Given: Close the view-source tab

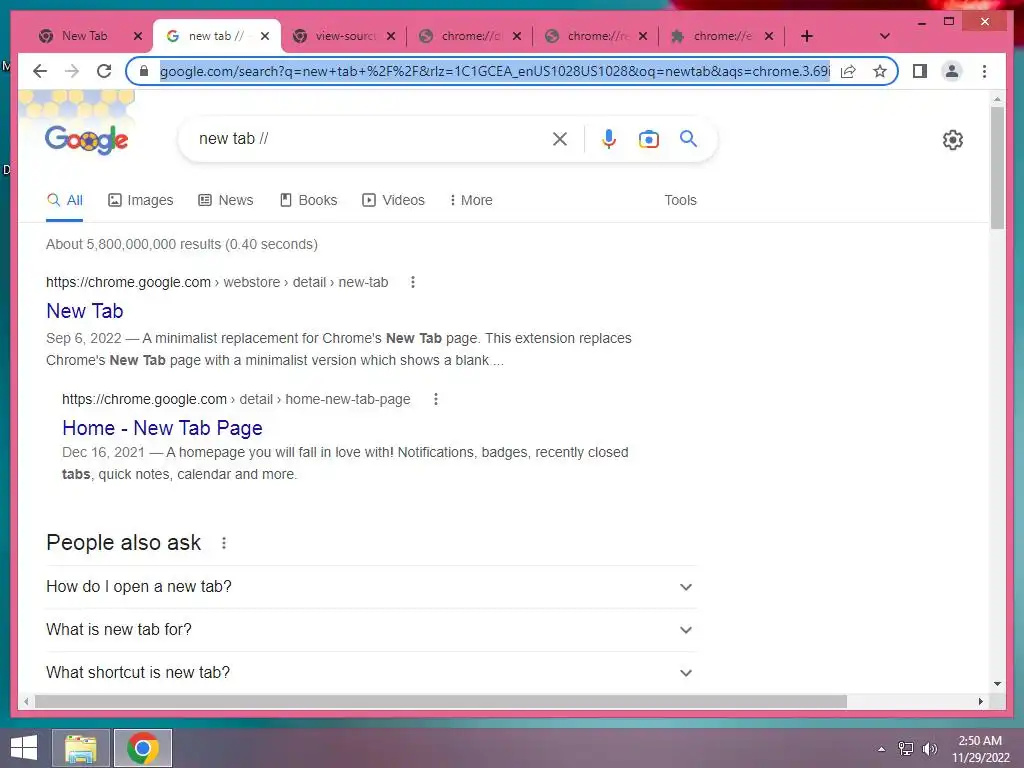Looking at the screenshot, I should point(391,36).
